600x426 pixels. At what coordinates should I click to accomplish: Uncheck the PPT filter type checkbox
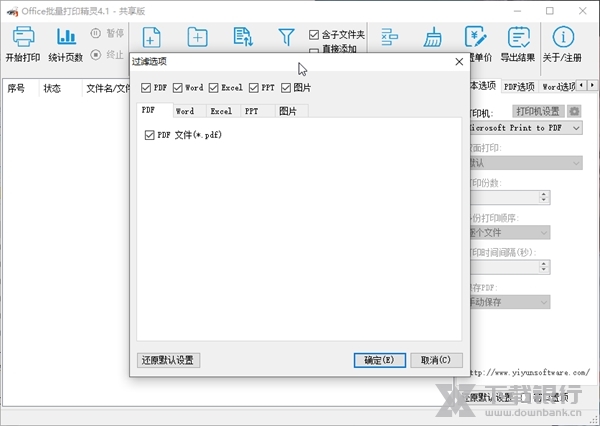click(254, 88)
